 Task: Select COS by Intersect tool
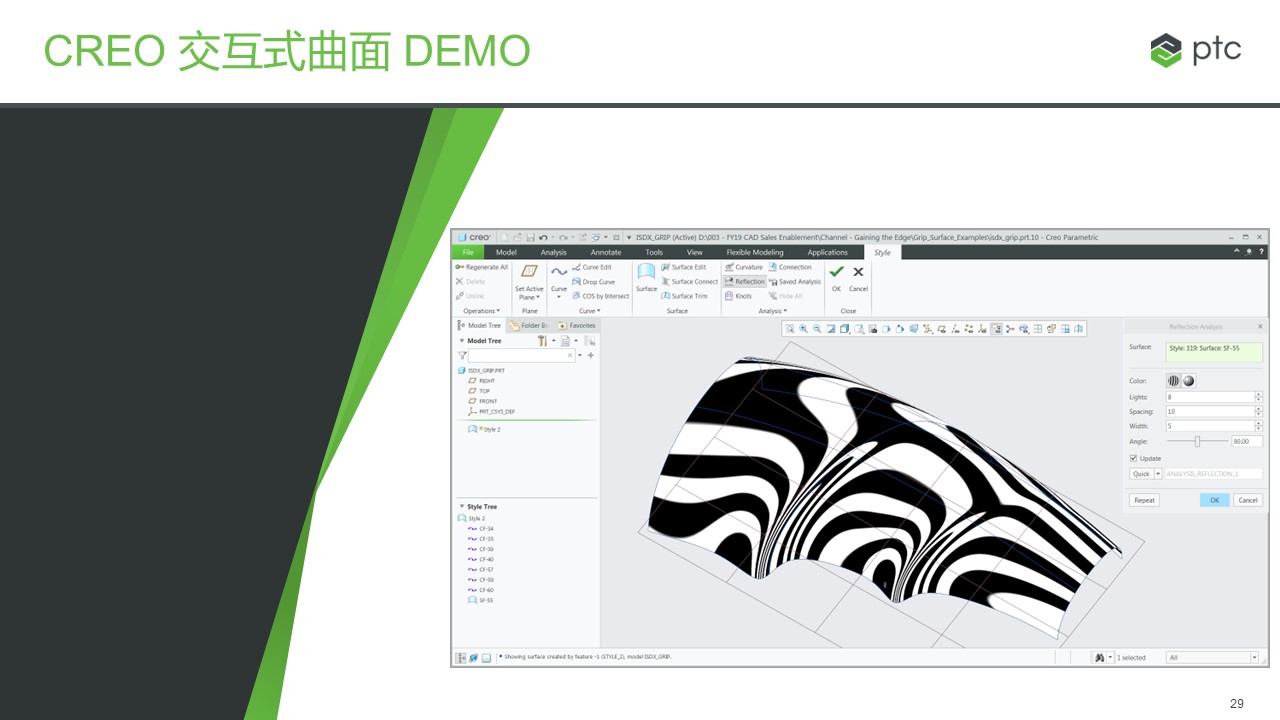[x=600, y=296]
